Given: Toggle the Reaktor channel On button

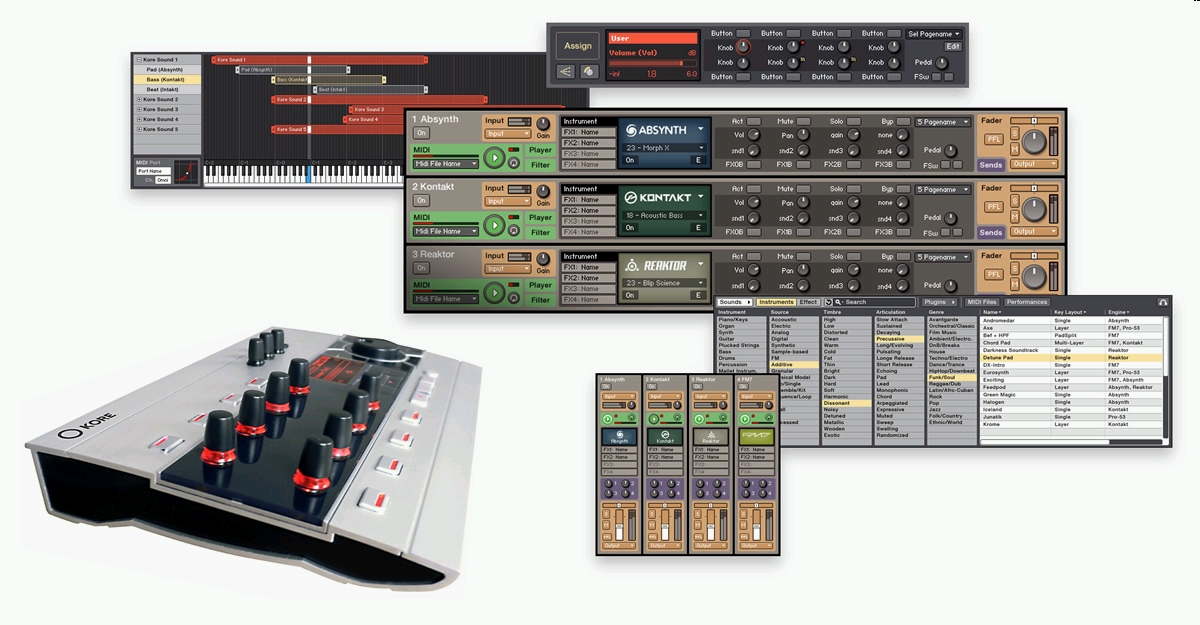Looking at the screenshot, I should pos(422,268).
